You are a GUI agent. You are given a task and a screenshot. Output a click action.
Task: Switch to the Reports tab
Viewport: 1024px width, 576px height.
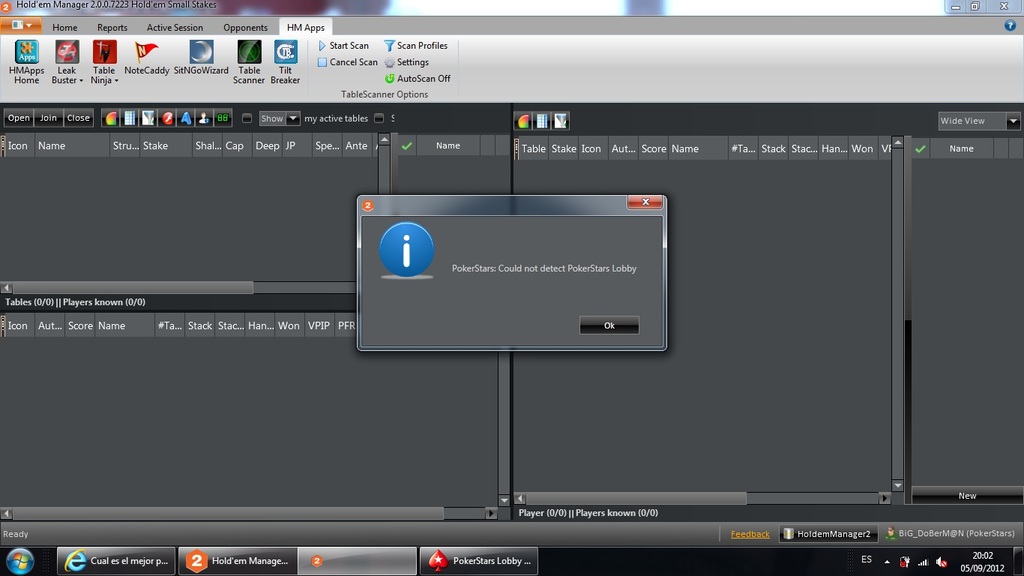coord(112,27)
